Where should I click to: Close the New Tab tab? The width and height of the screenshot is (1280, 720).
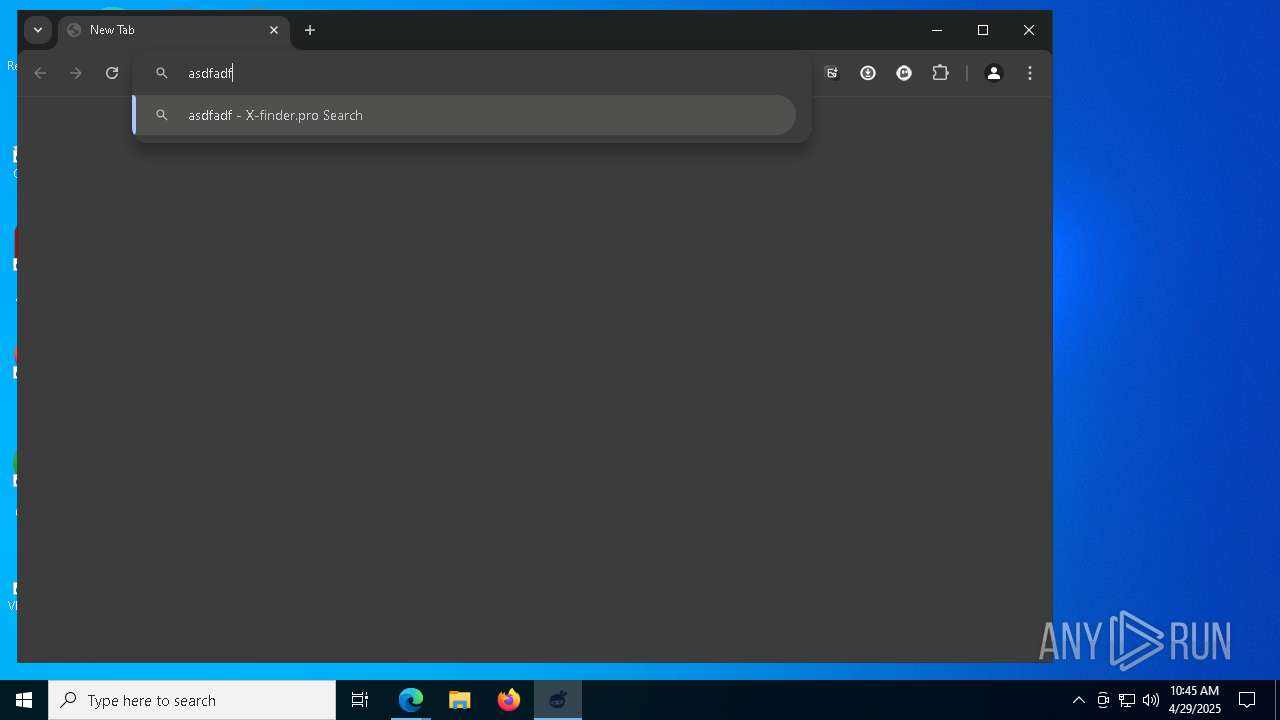click(273, 30)
